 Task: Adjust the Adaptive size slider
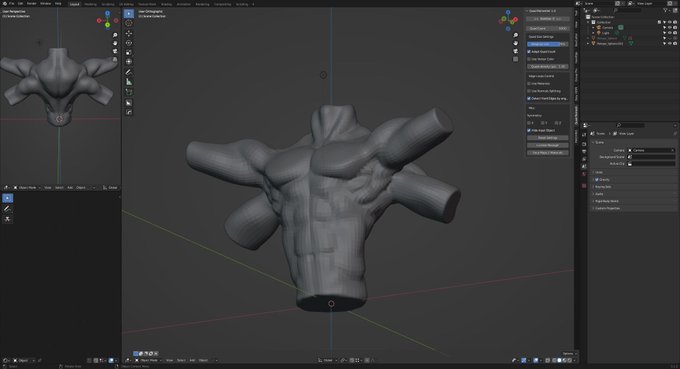coord(548,44)
